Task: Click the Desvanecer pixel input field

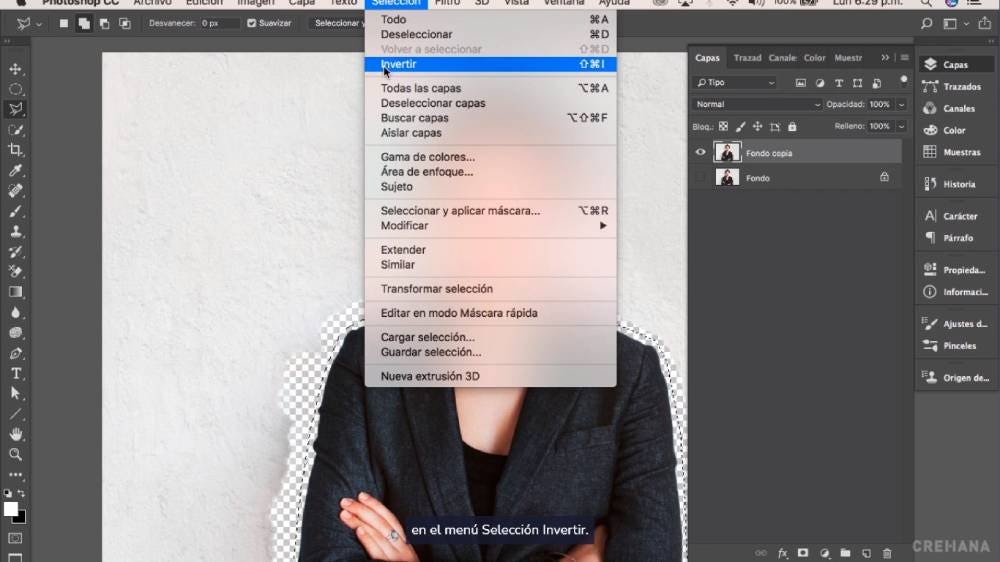Action: pos(219,23)
